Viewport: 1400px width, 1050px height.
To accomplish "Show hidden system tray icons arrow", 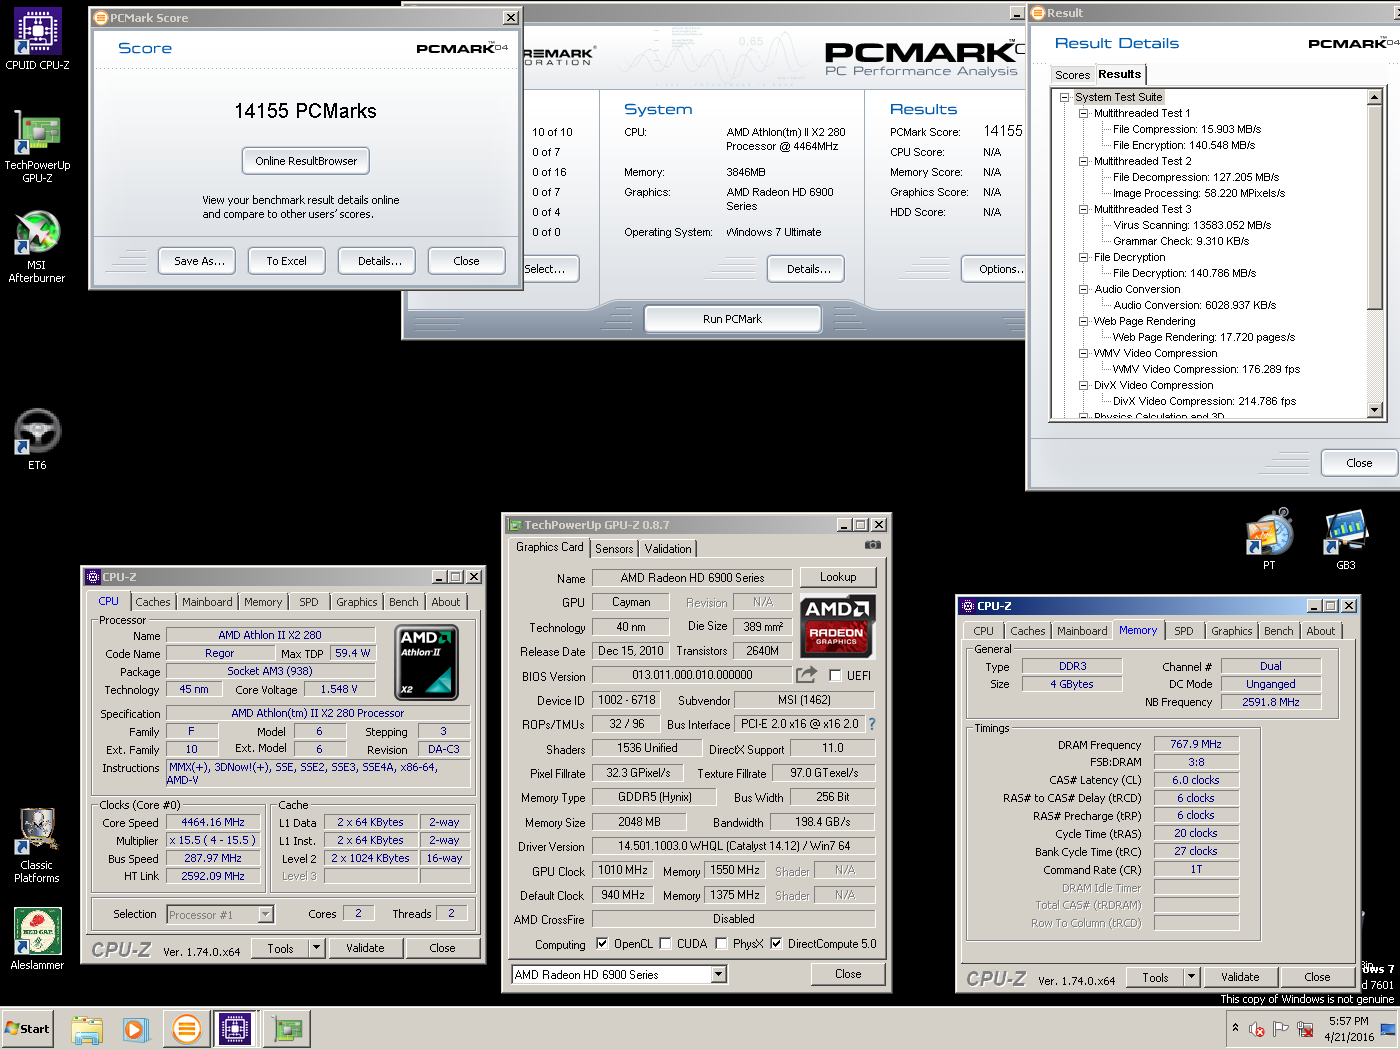I will 1236,1028.
